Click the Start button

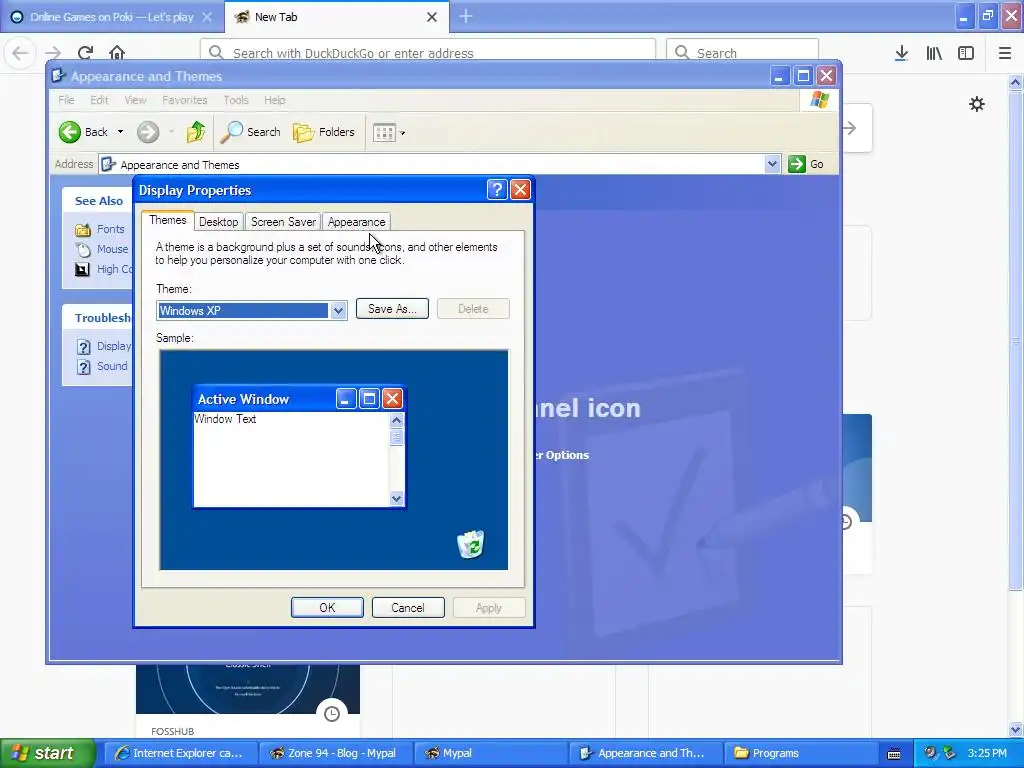tap(47, 753)
